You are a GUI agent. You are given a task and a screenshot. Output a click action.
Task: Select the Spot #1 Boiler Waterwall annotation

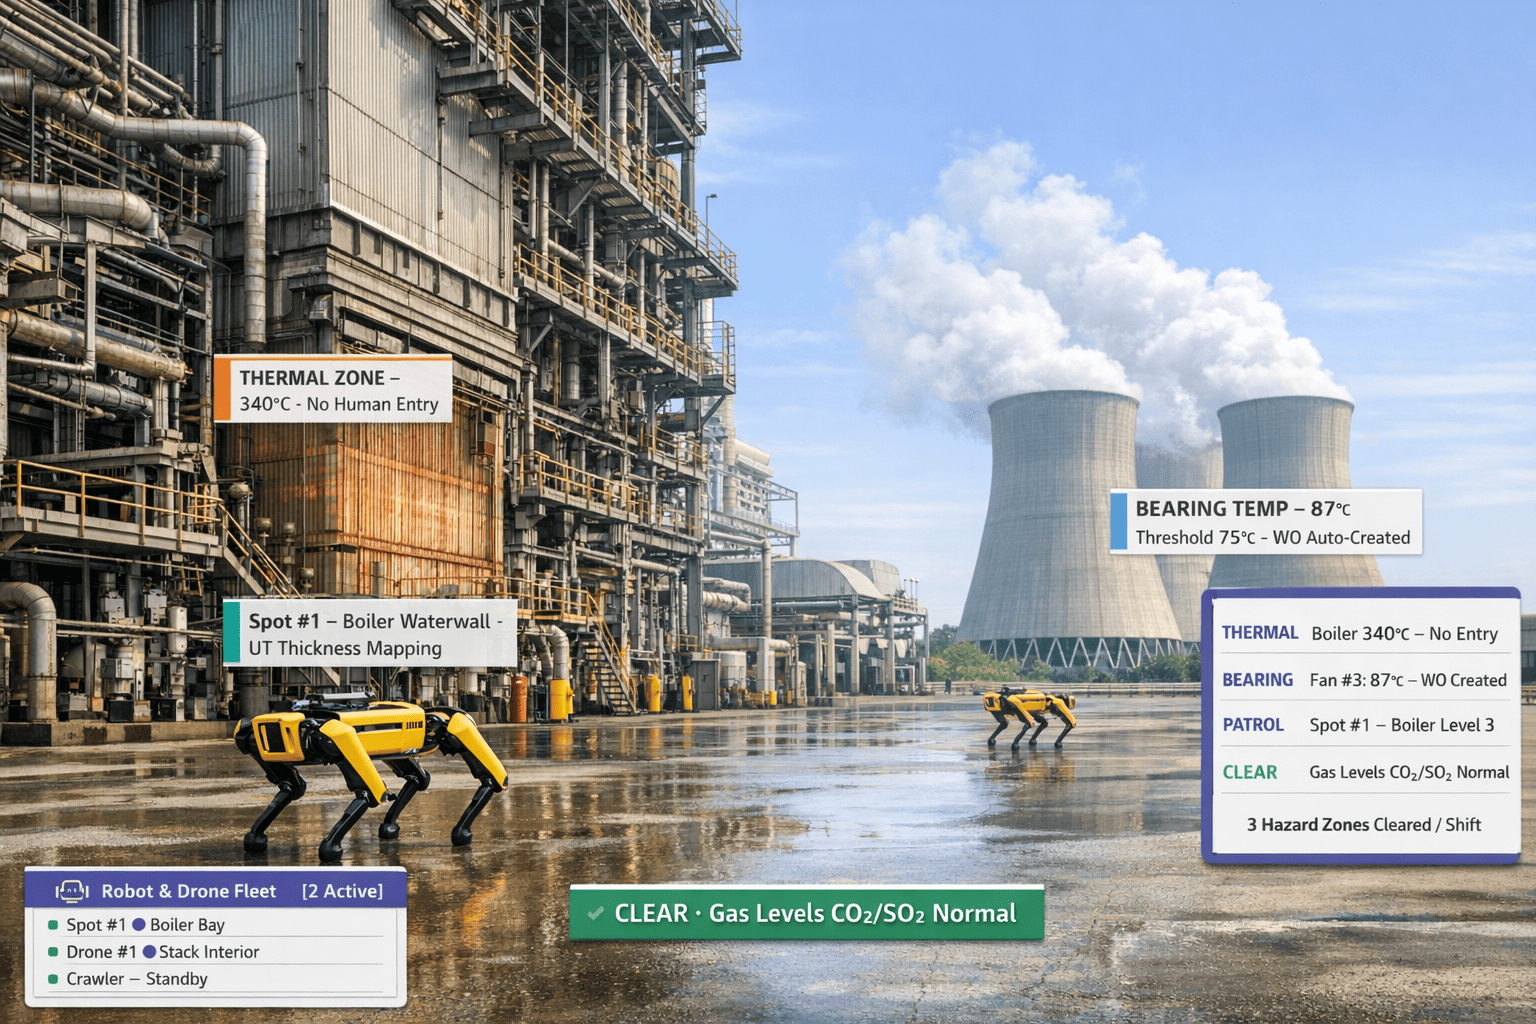click(374, 634)
